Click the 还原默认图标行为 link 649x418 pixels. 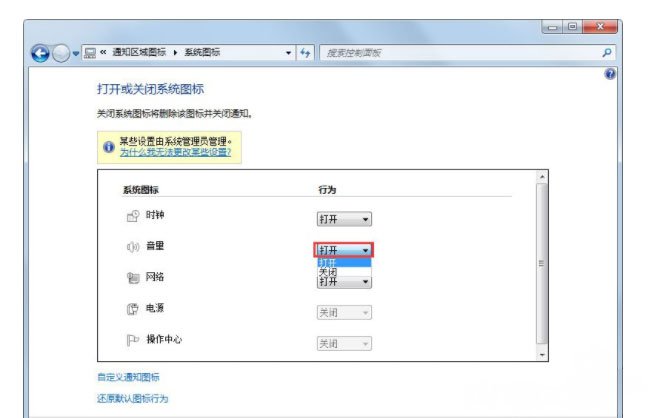click(133, 399)
